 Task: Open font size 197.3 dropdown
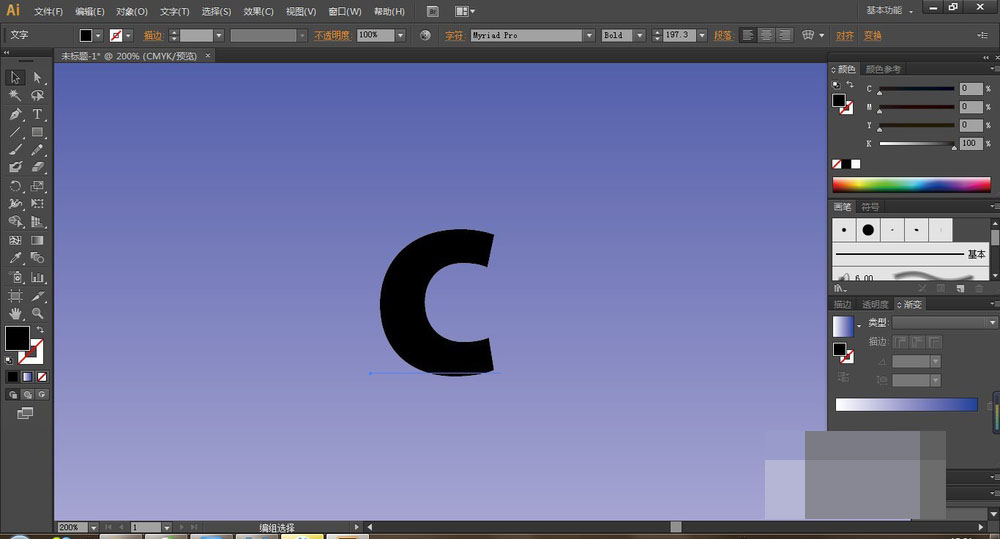pos(702,36)
